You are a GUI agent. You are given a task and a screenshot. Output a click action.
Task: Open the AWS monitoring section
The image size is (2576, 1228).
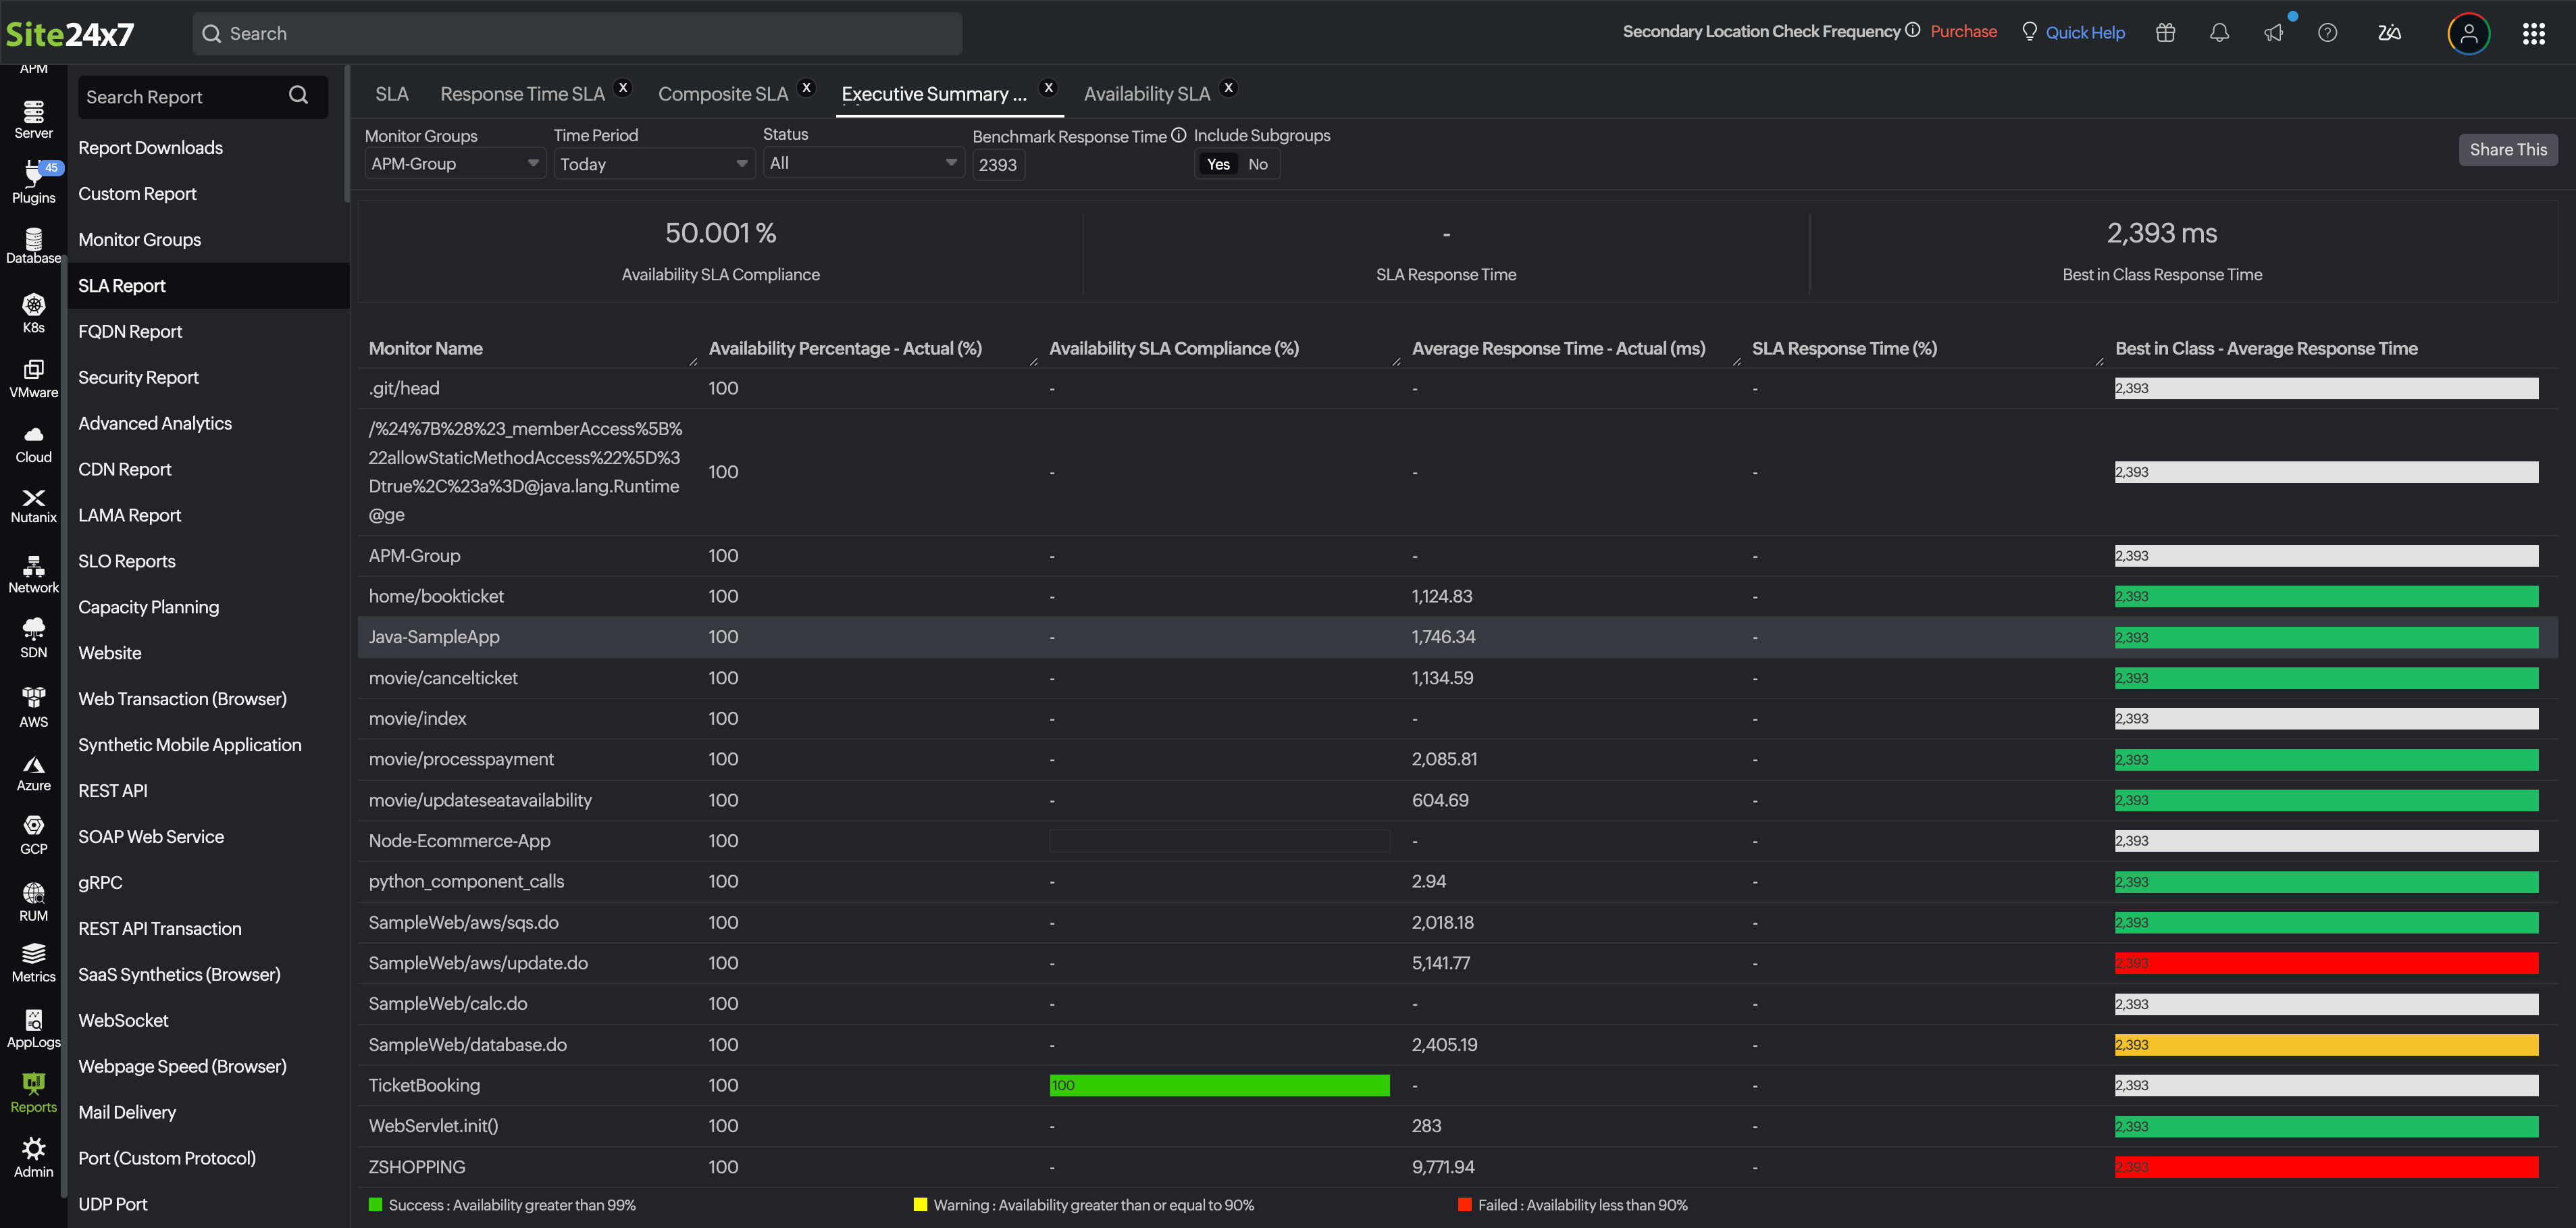pos(33,705)
